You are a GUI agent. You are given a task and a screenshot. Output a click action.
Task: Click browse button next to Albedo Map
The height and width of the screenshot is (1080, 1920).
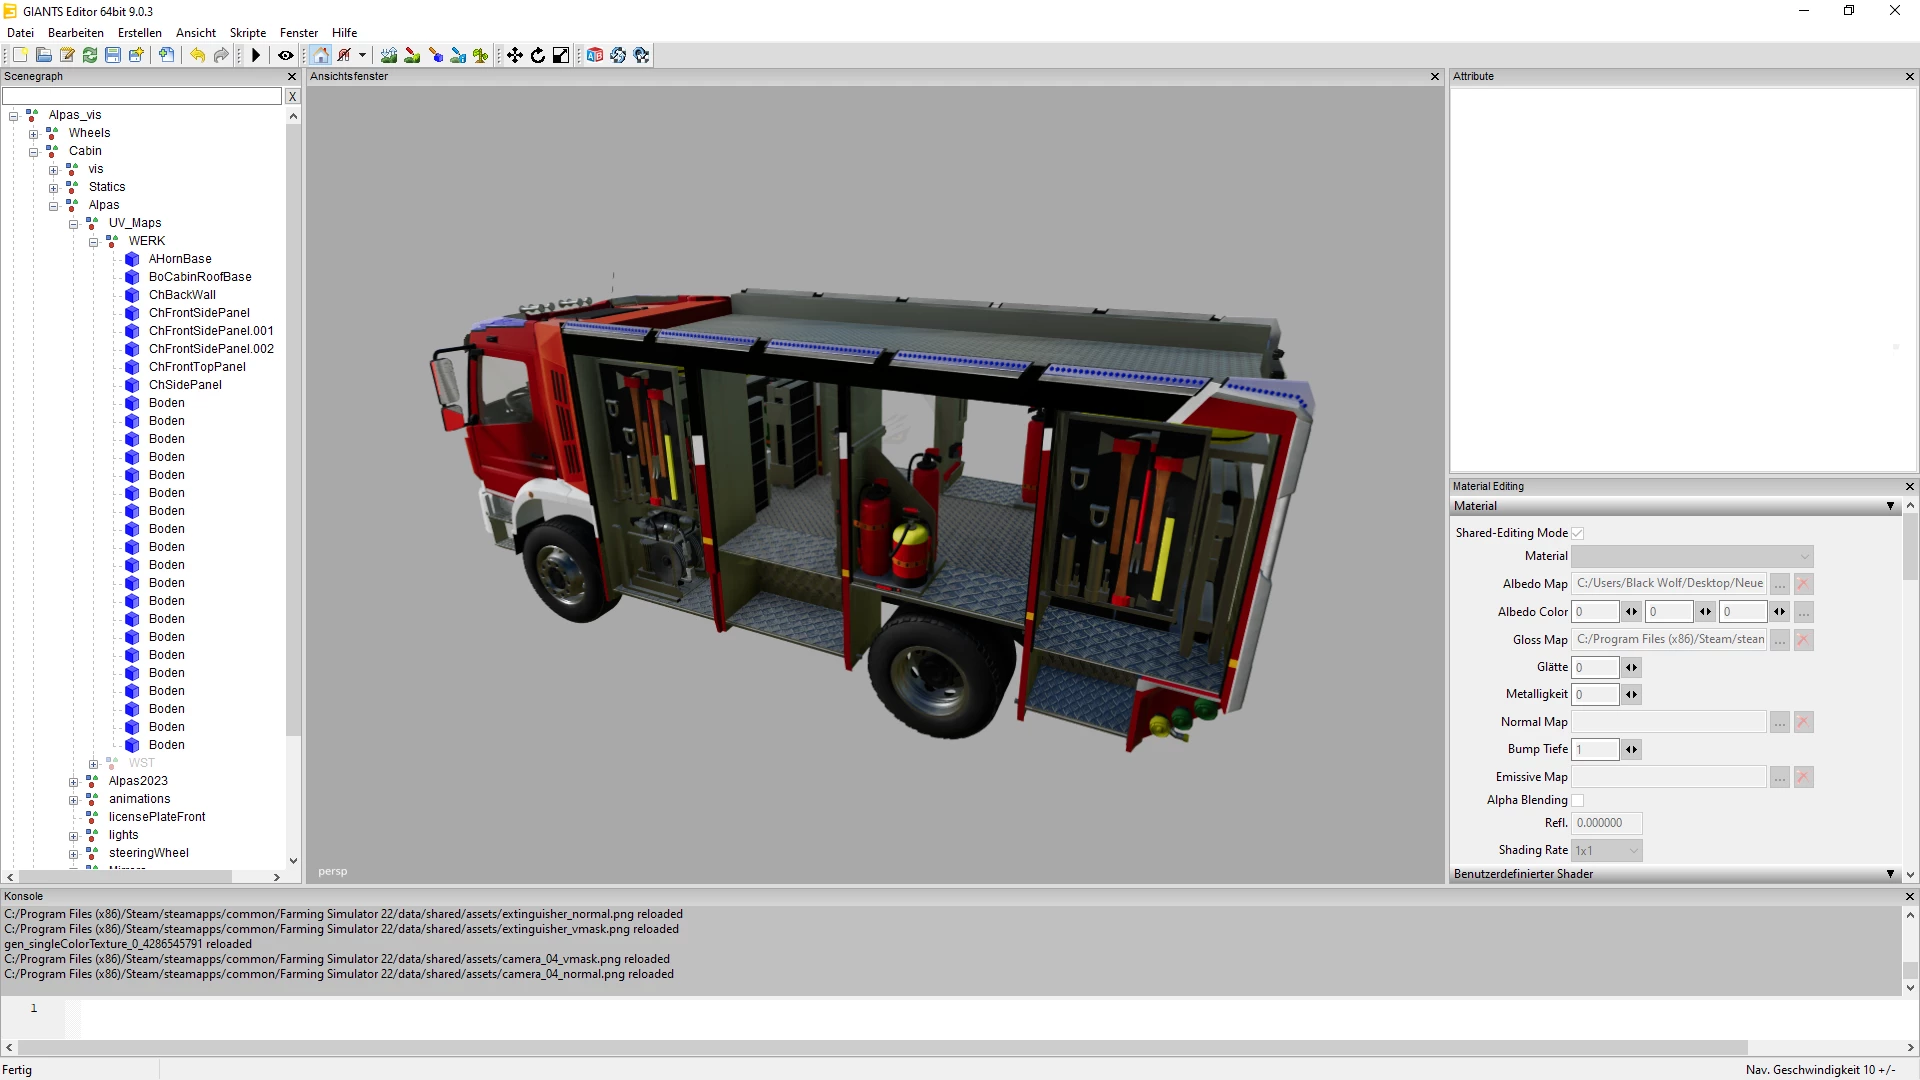tap(1780, 584)
